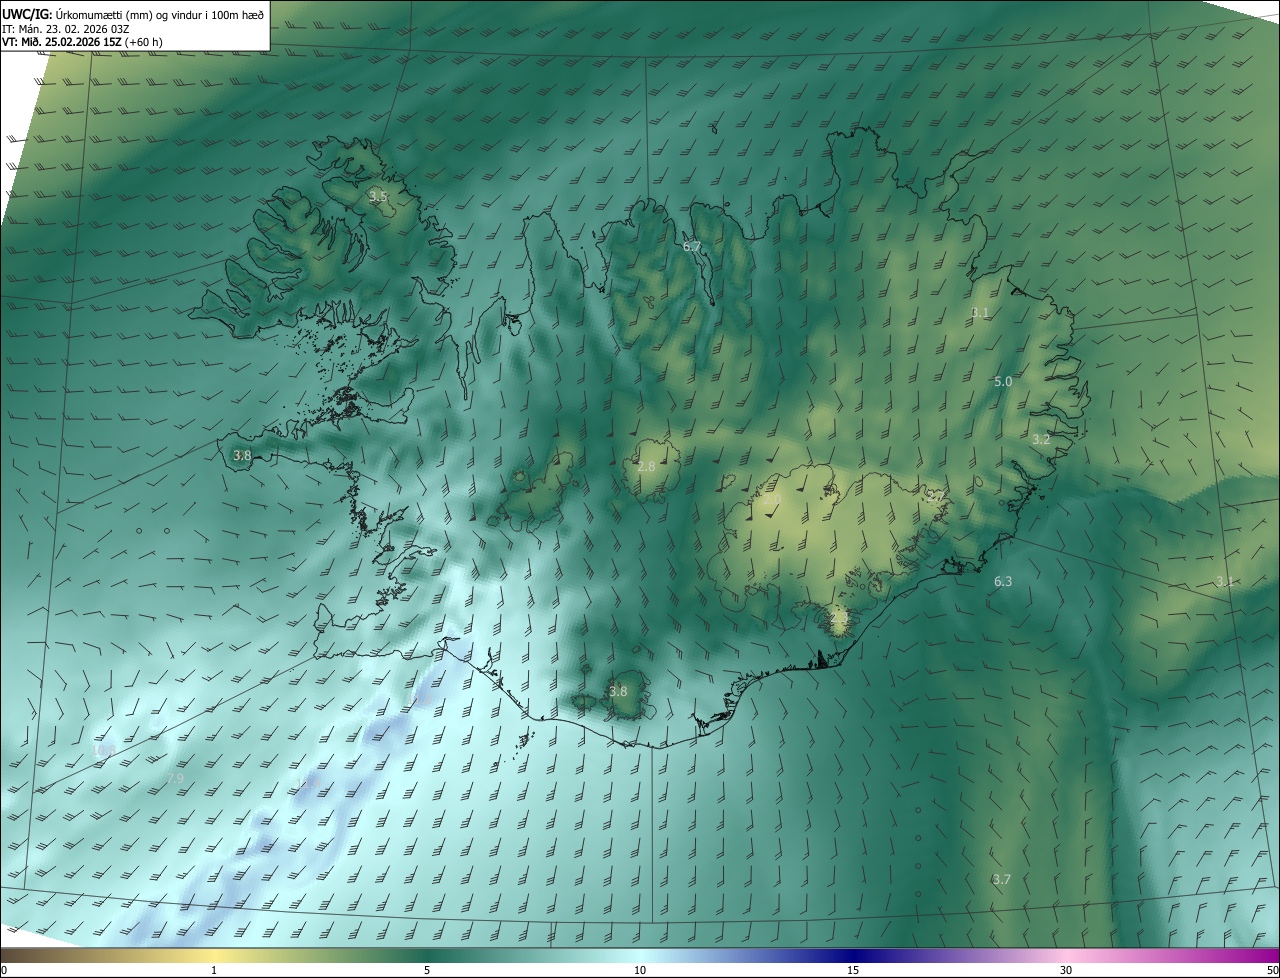
Task: Click the 2.8 value on Hofsjökull glacier
Action: point(646,467)
